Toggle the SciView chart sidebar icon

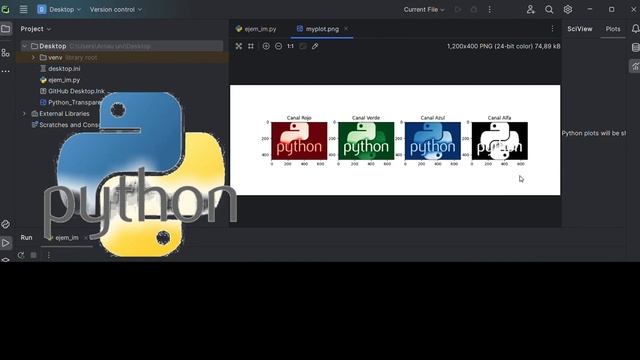click(635, 66)
